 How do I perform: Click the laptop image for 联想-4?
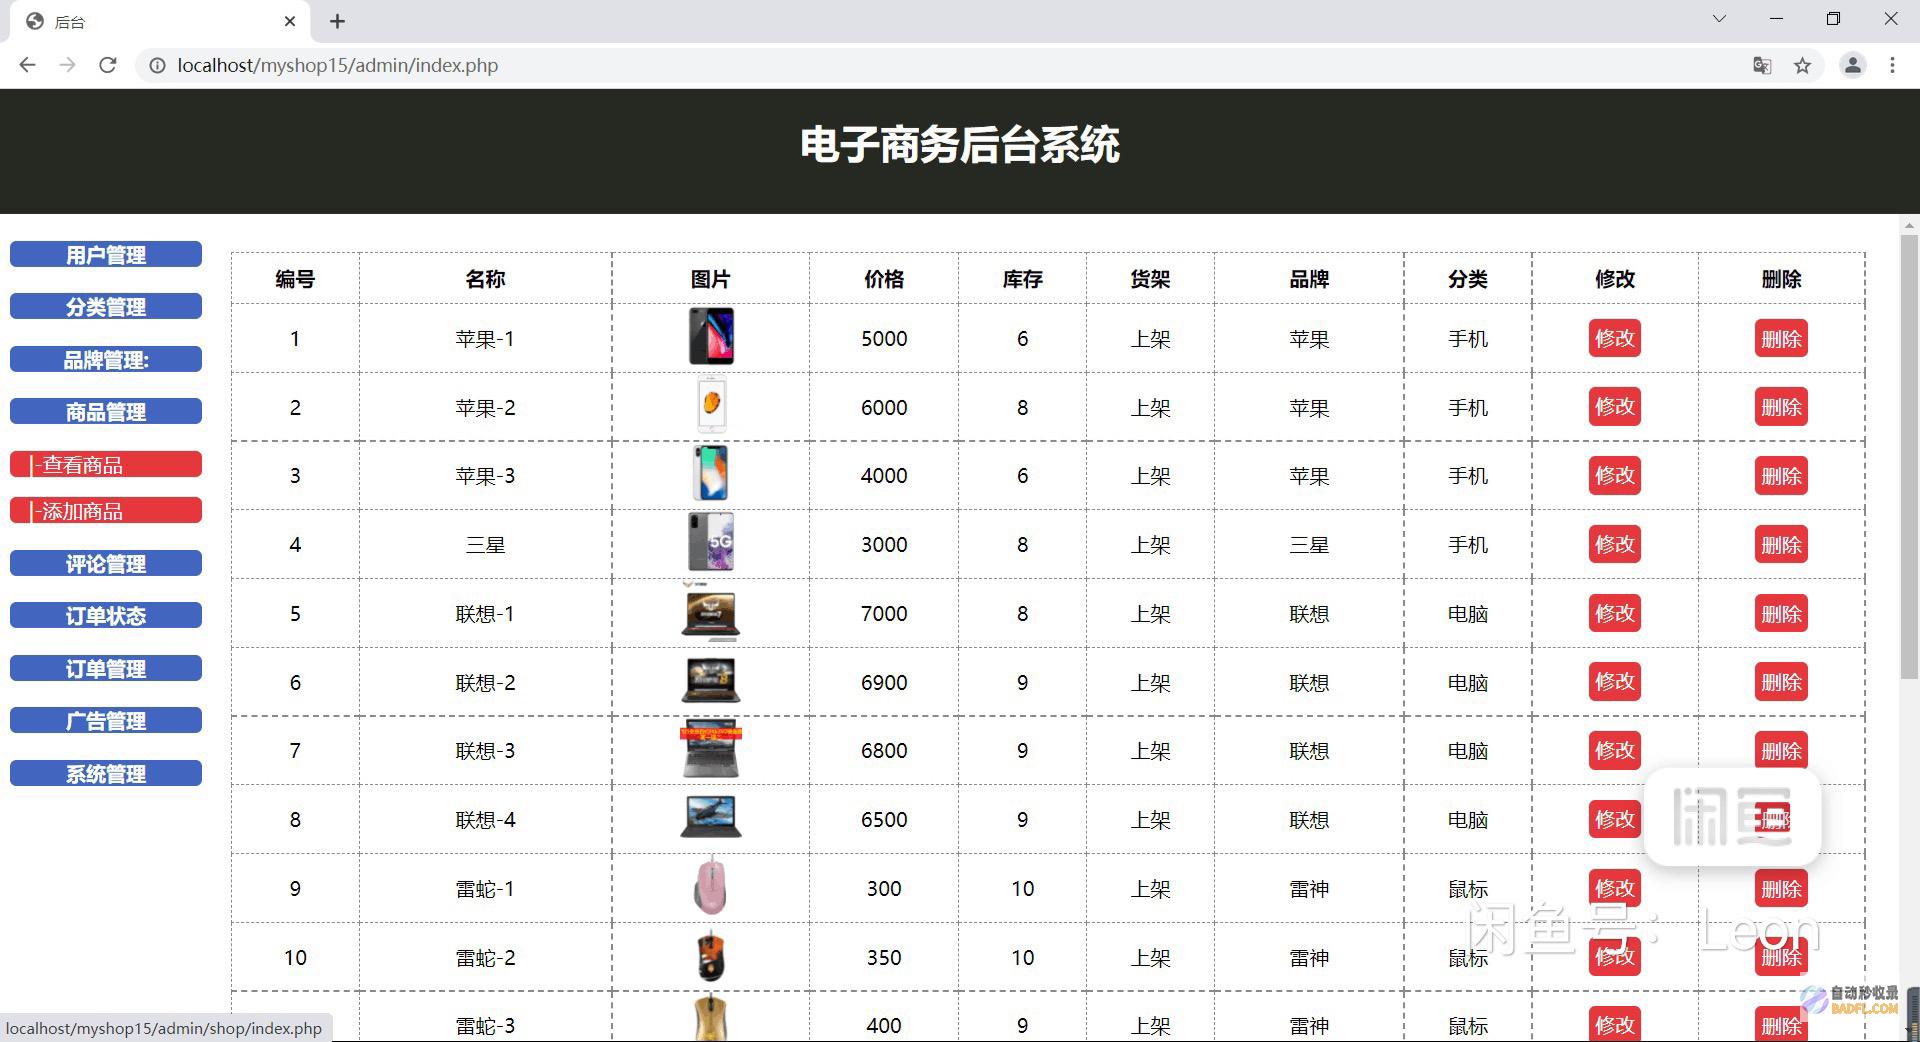pos(711,817)
